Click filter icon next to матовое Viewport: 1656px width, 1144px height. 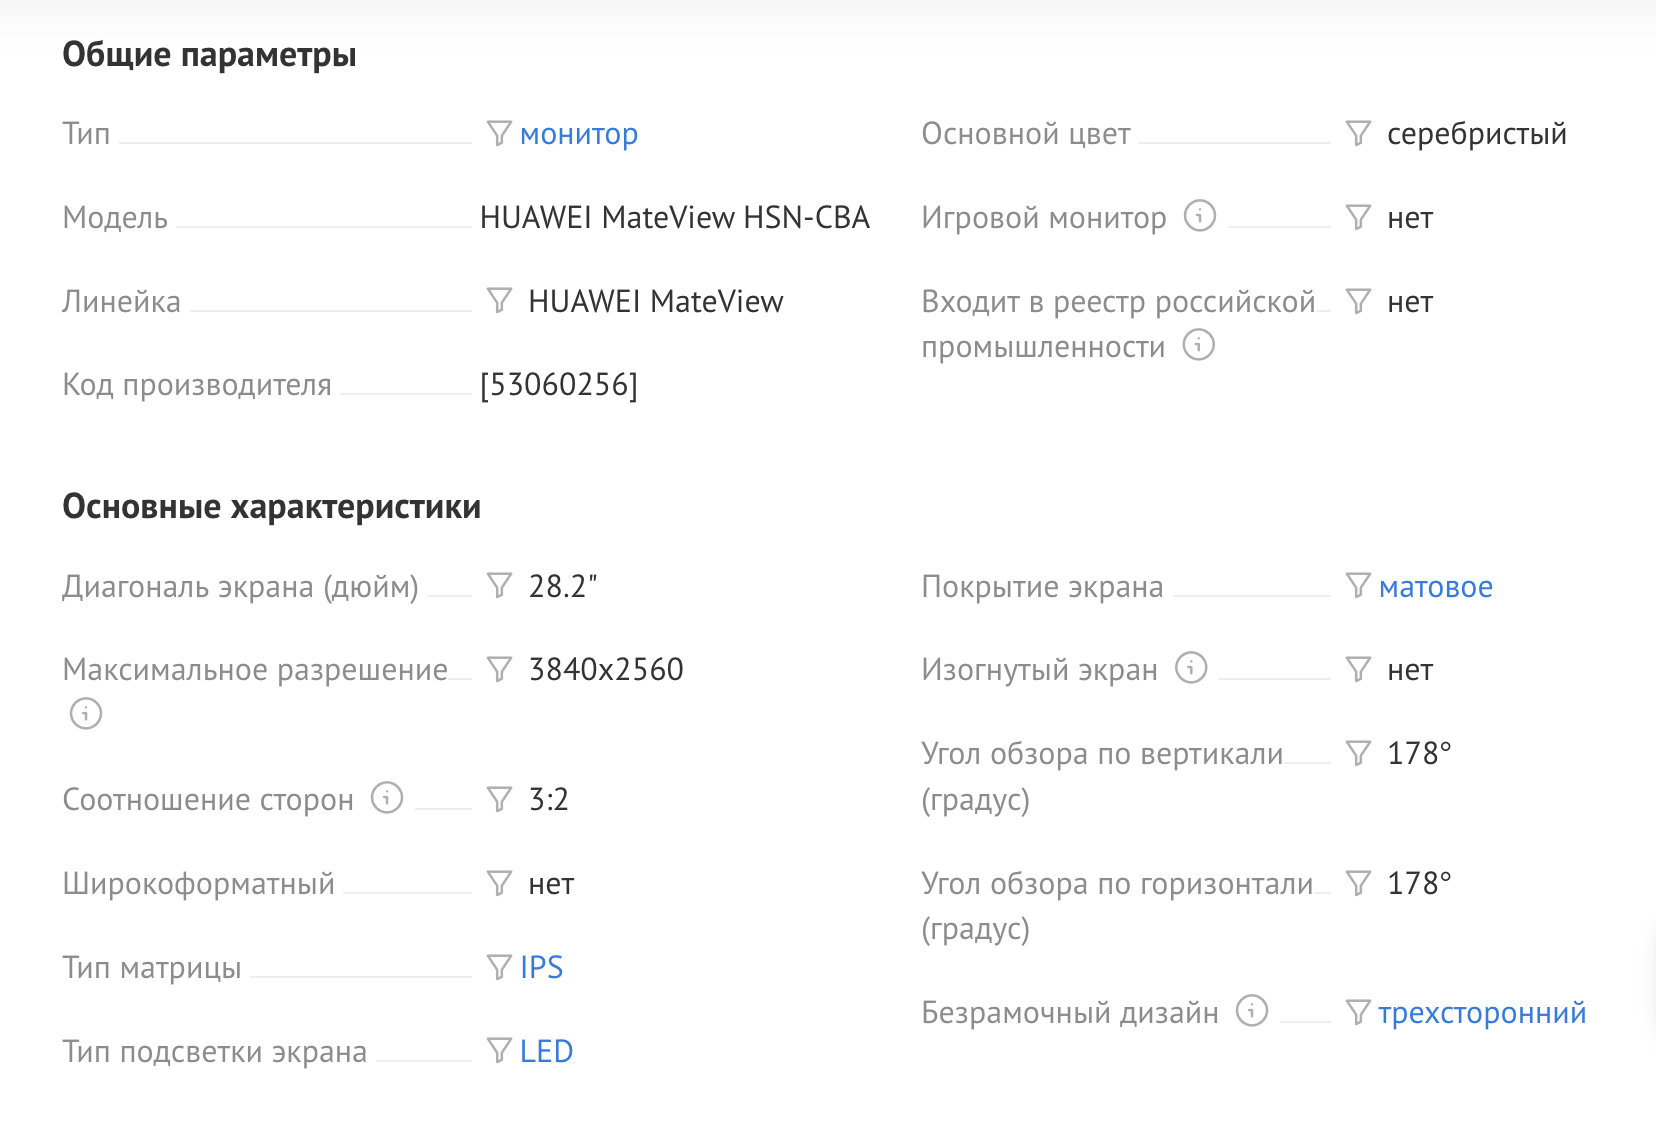[1358, 586]
